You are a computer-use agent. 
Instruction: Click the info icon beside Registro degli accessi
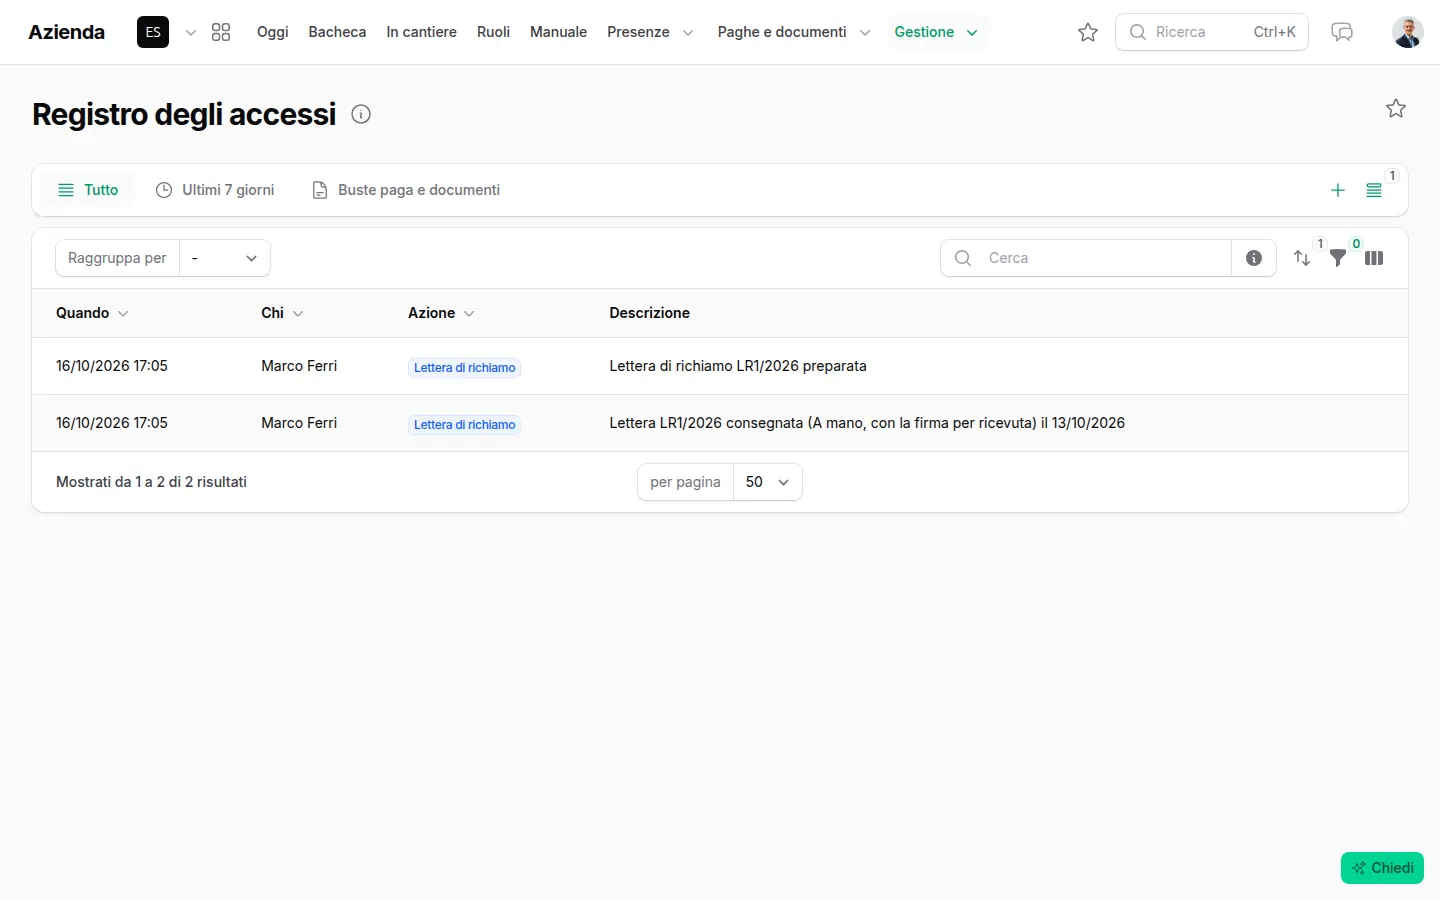[361, 114]
